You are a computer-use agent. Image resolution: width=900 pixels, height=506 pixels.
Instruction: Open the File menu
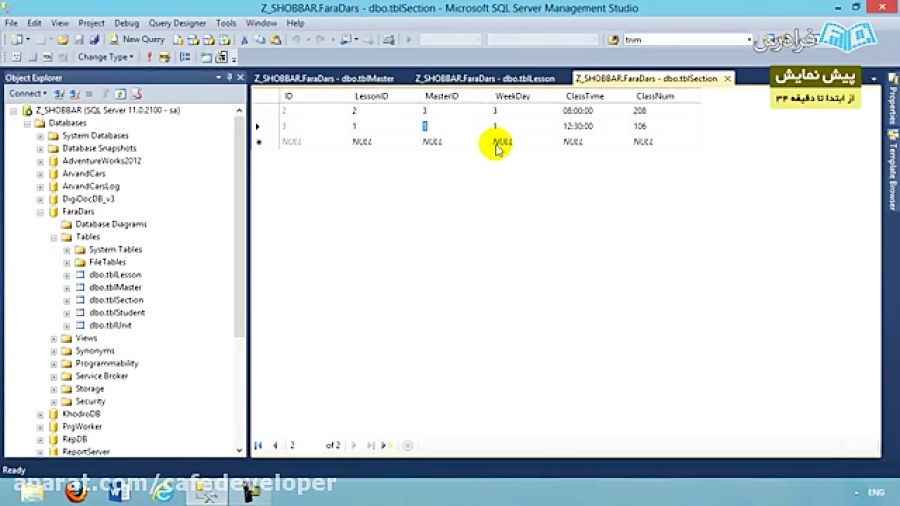(11, 23)
